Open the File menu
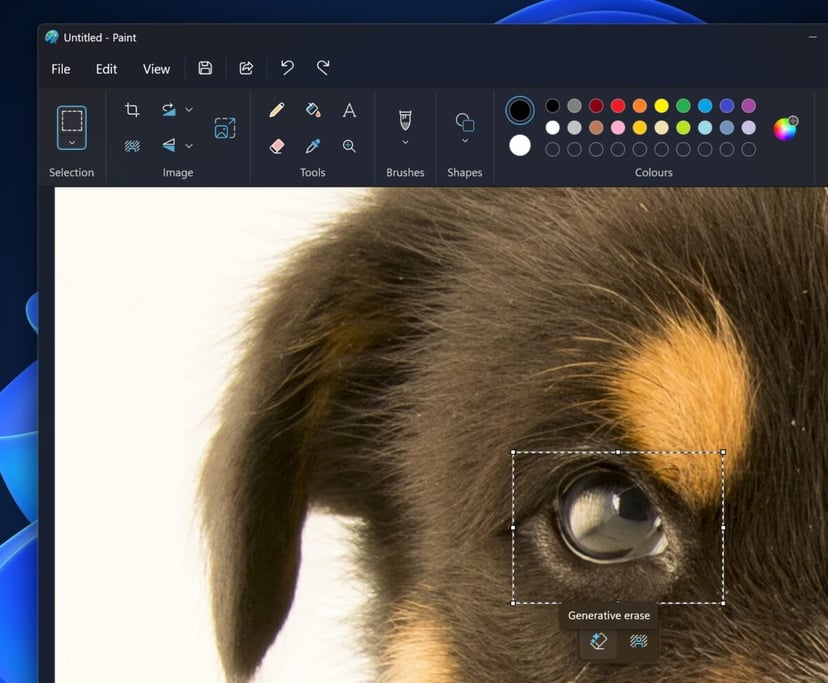Screen dimensions: 828x683 [x=60, y=69]
